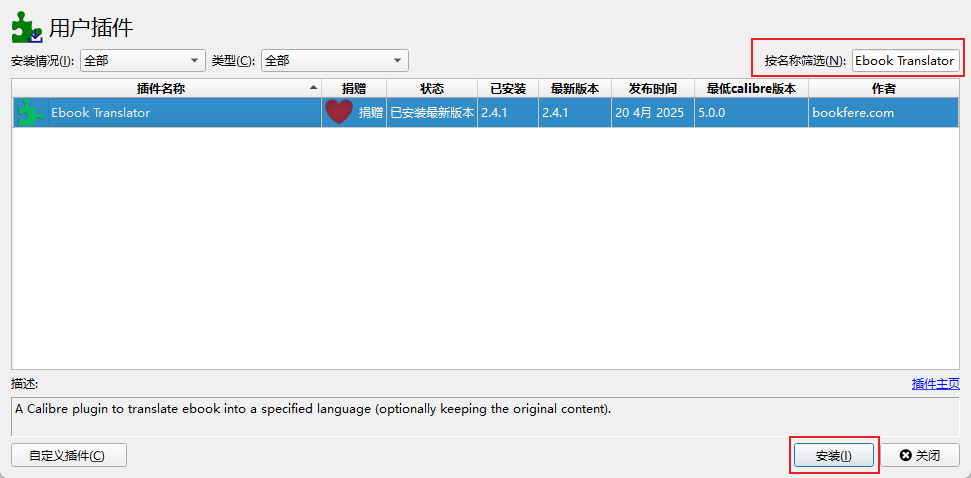Click the plugin description text box
Image resolution: width=971 pixels, height=478 pixels.
tap(485, 415)
